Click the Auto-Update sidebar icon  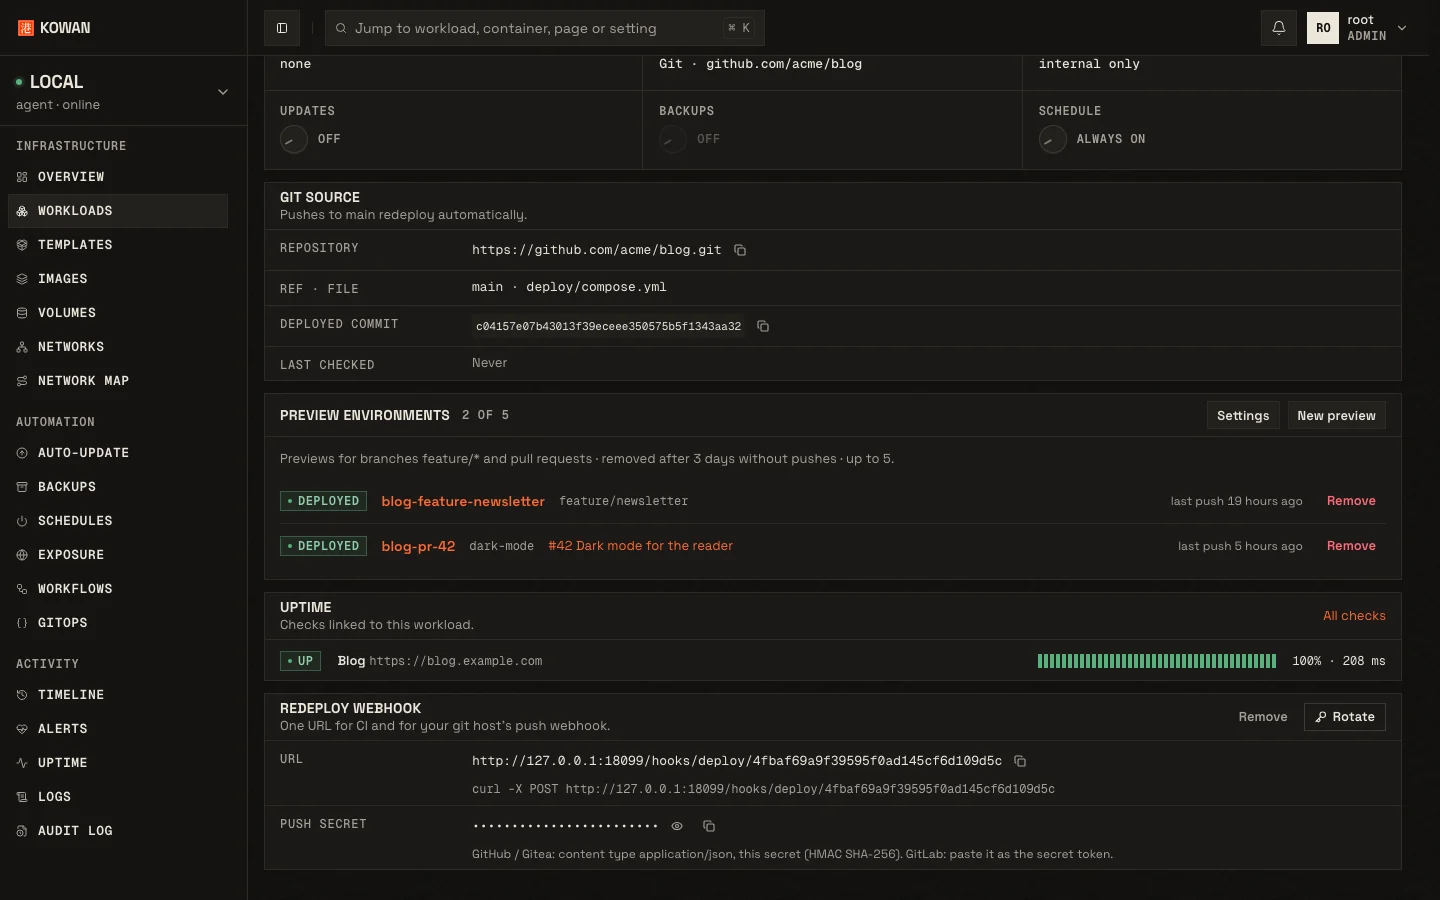click(x=22, y=453)
